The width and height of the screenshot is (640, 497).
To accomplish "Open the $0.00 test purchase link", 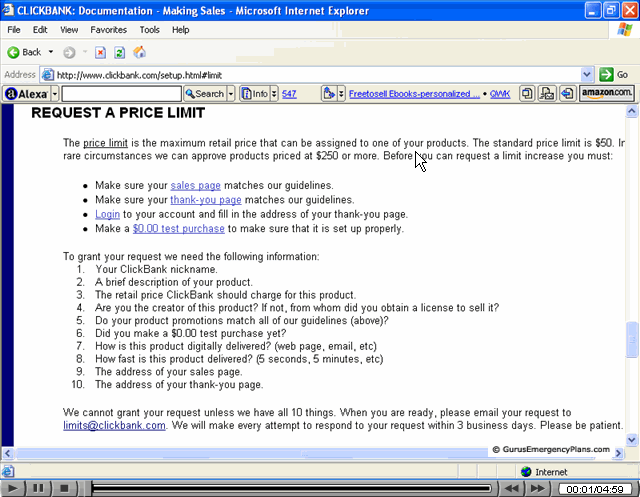I will [x=178, y=229].
